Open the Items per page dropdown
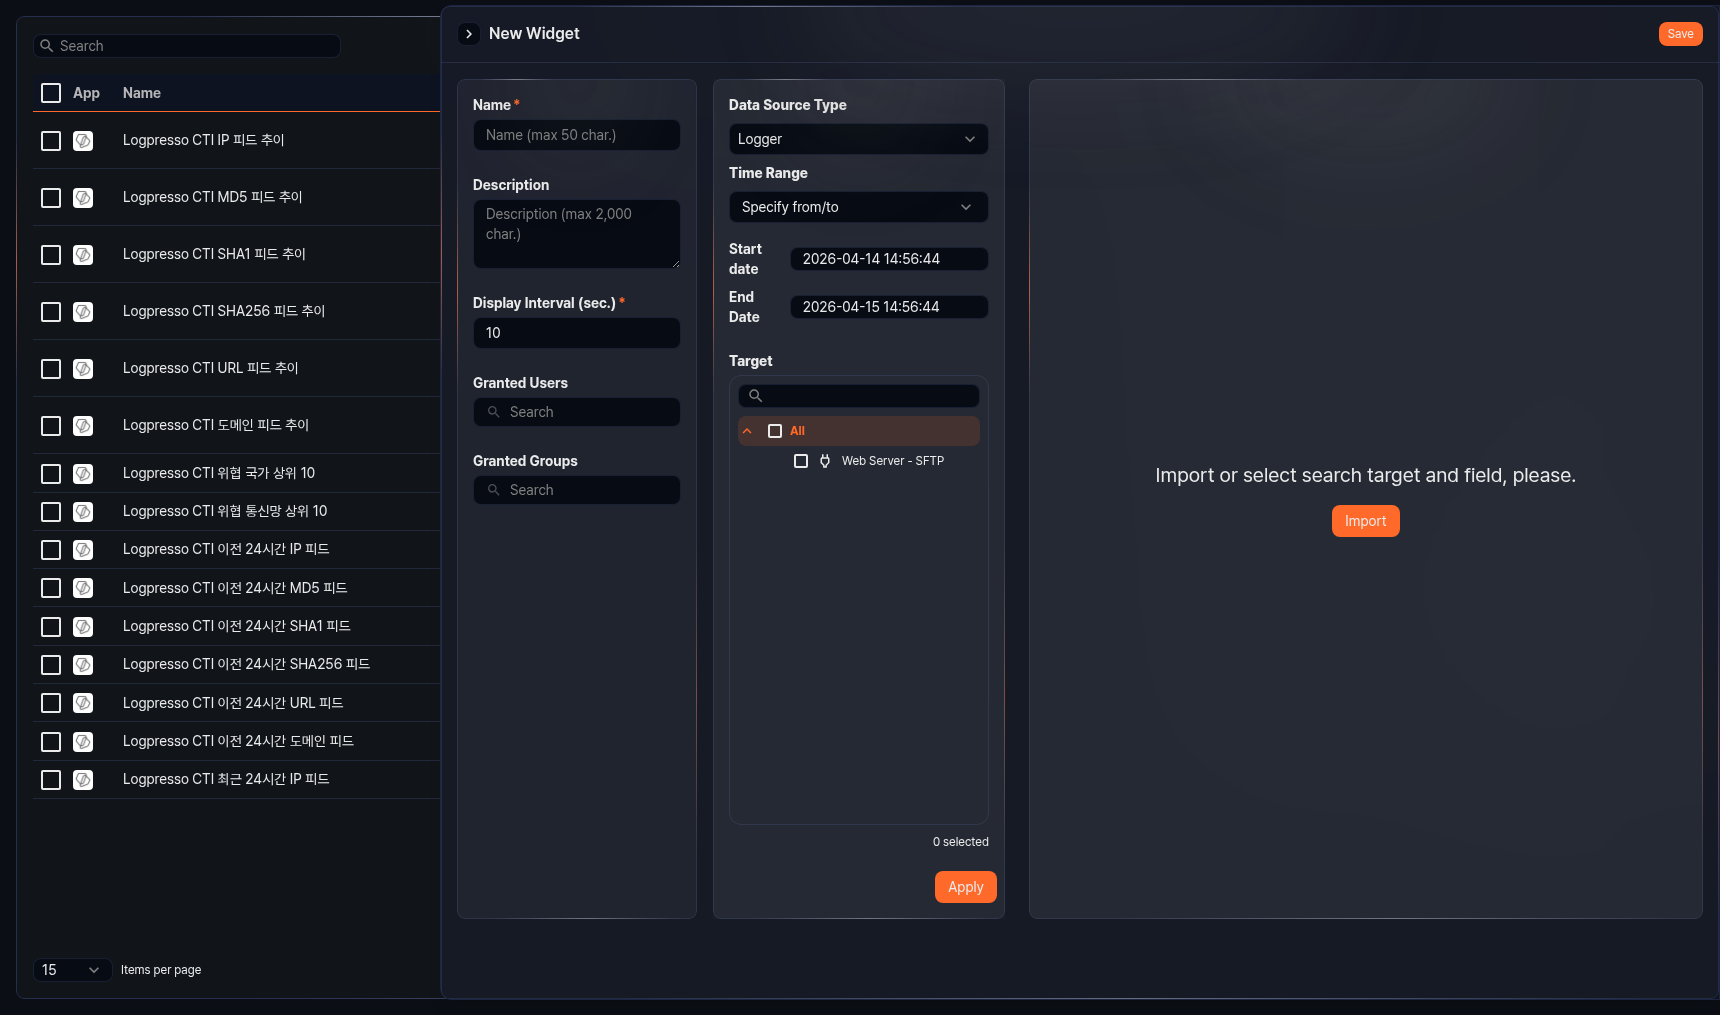 click(x=72, y=970)
